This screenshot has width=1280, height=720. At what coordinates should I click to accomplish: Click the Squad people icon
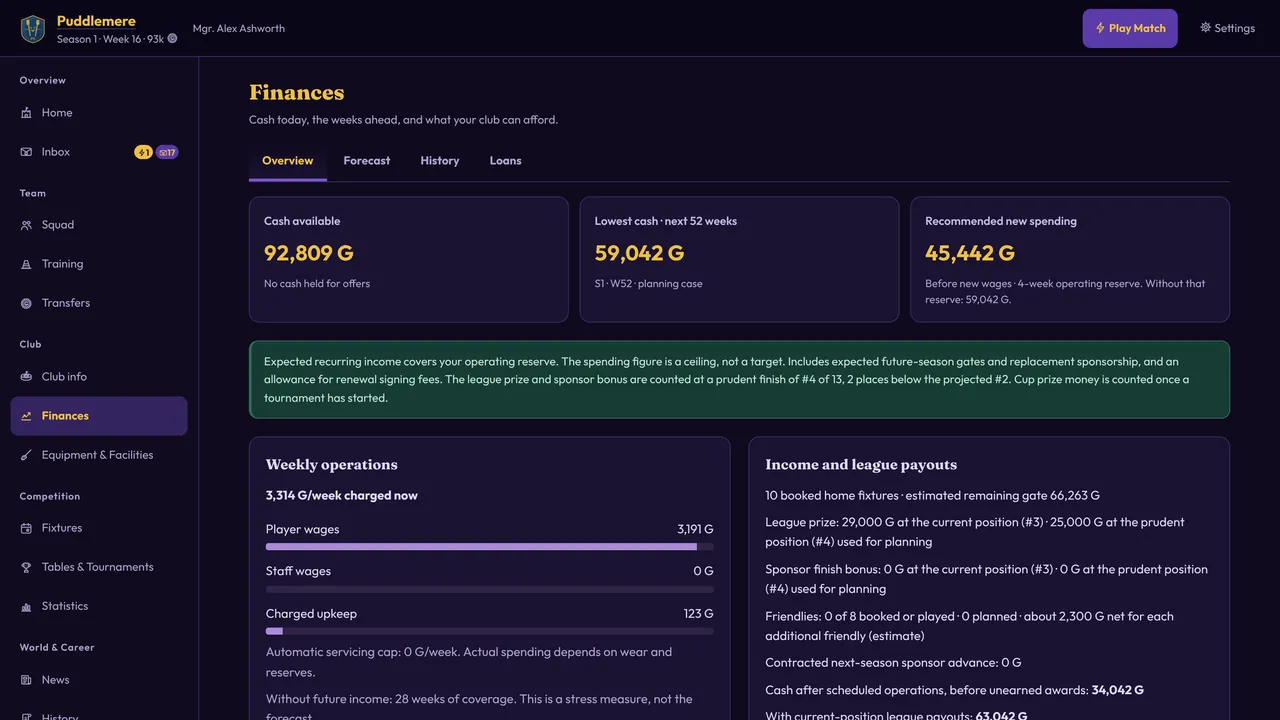(26, 225)
